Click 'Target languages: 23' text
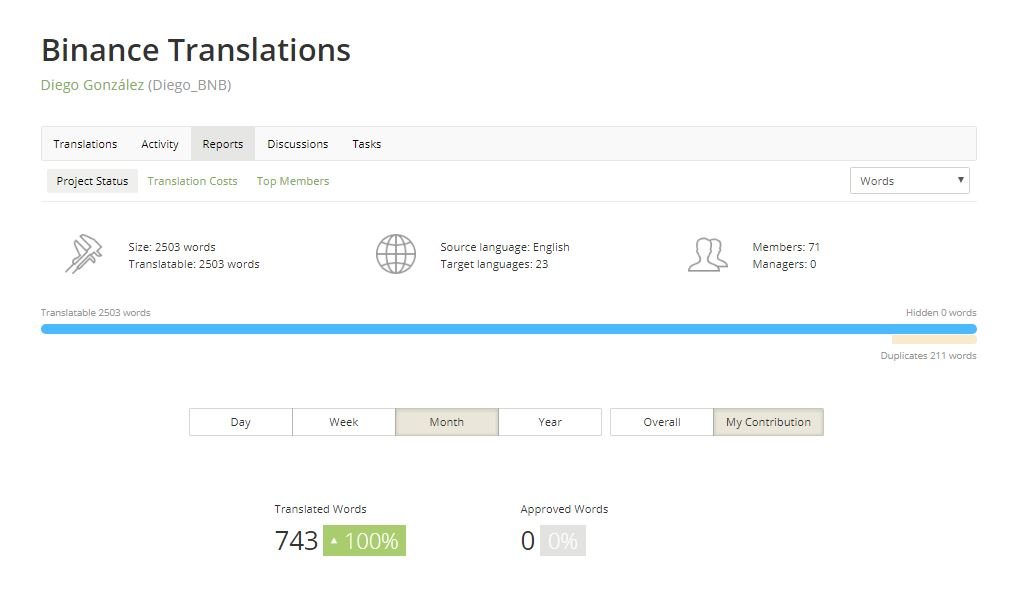1029x612 pixels. point(494,264)
